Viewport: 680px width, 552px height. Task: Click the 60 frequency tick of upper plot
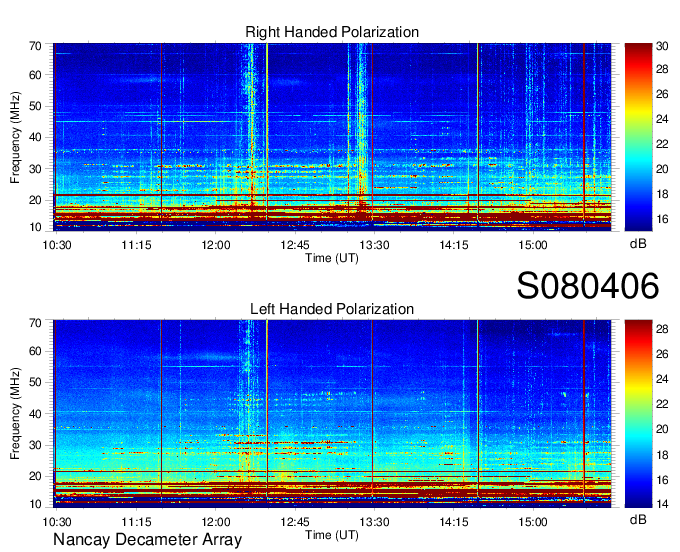click(x=35, y=75)
